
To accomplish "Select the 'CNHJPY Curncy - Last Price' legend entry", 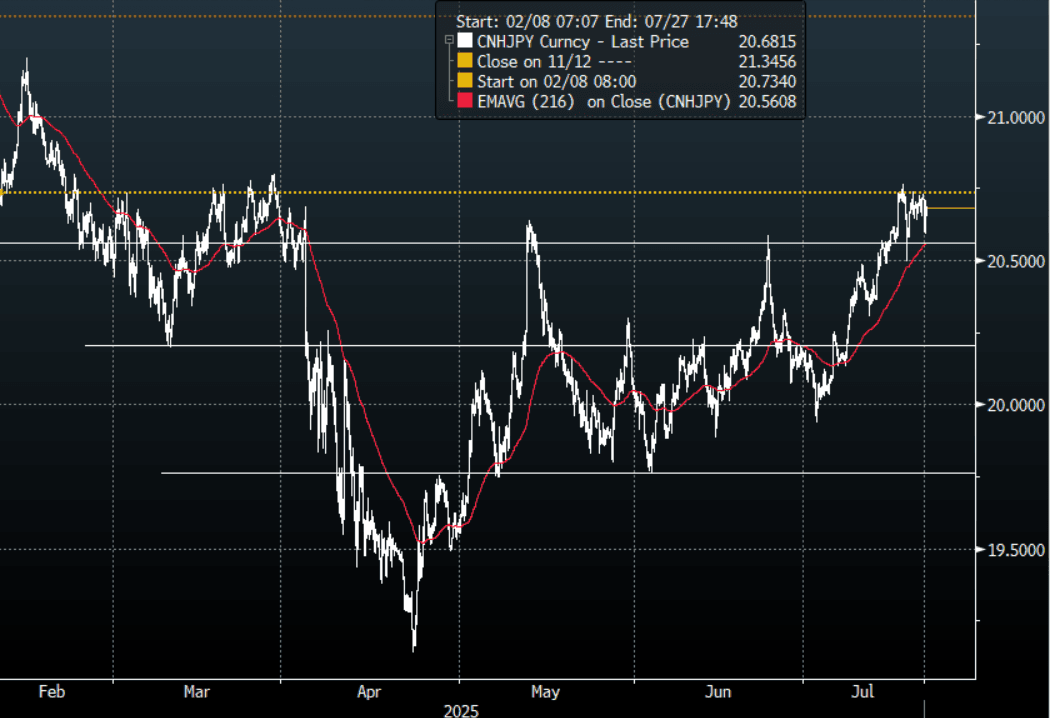I will pos(583,42).
